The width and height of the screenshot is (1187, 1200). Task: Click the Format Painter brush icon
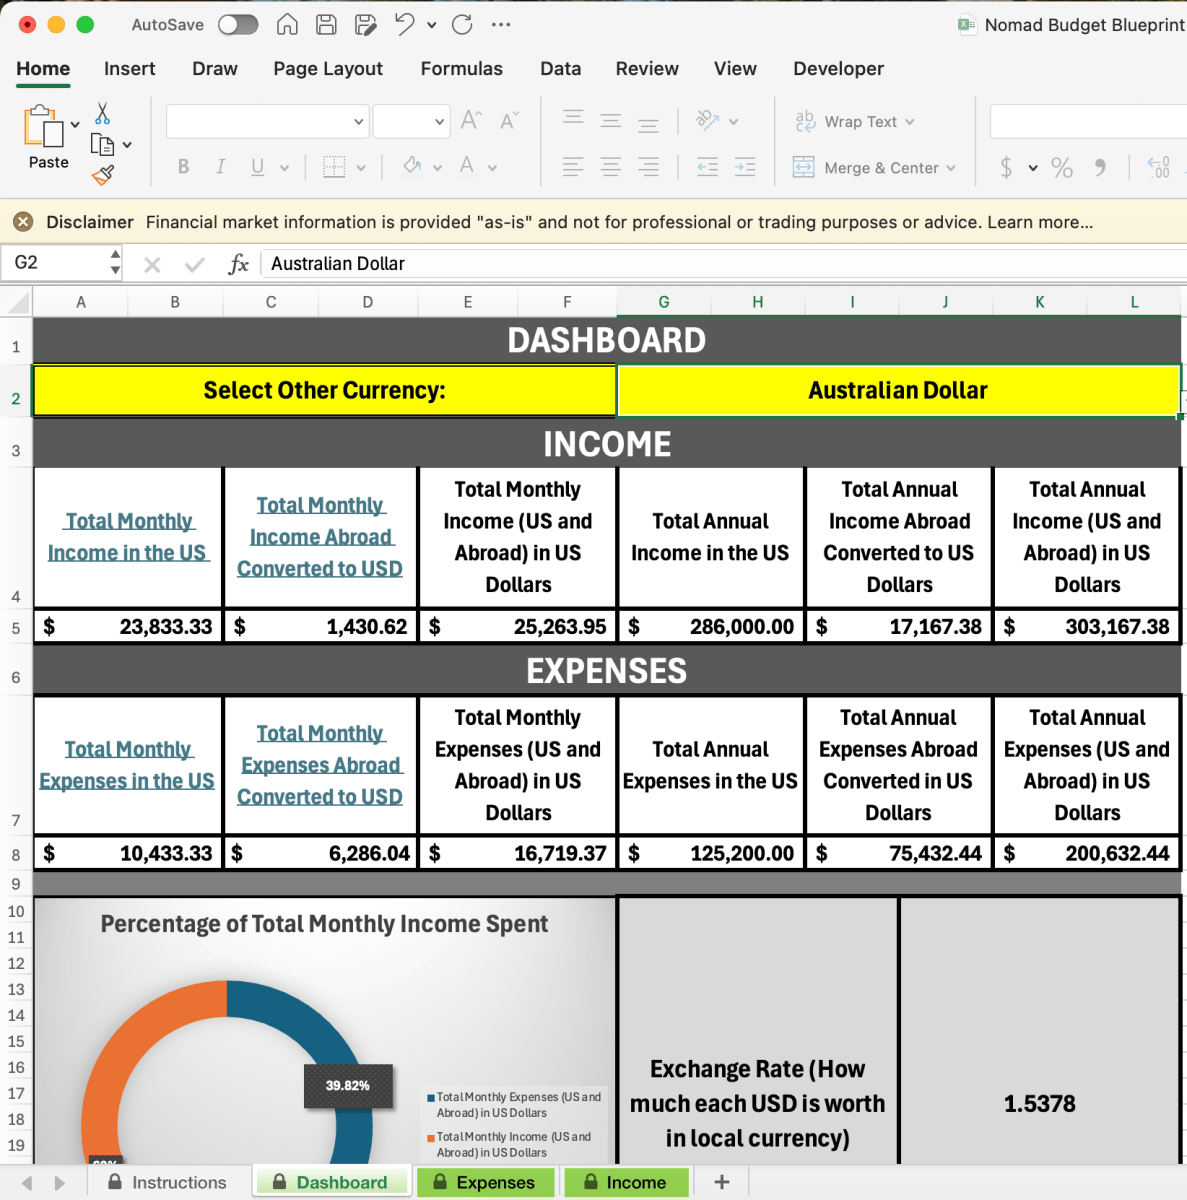point(102,176)
